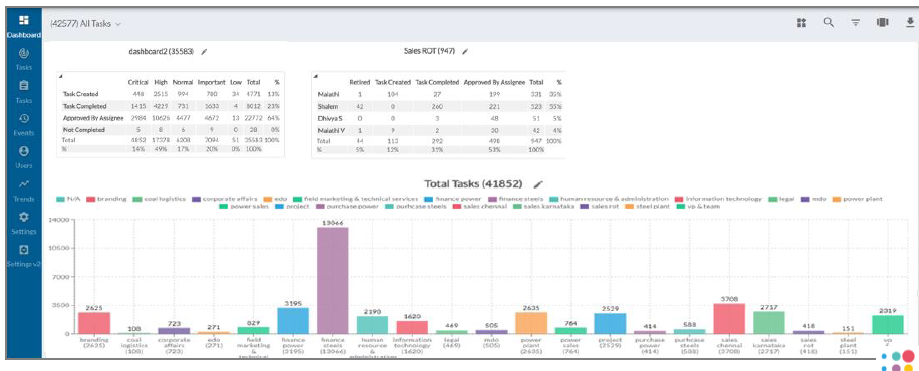Toggle finance power series in legend
919x371 pixels.
[452, 199]
